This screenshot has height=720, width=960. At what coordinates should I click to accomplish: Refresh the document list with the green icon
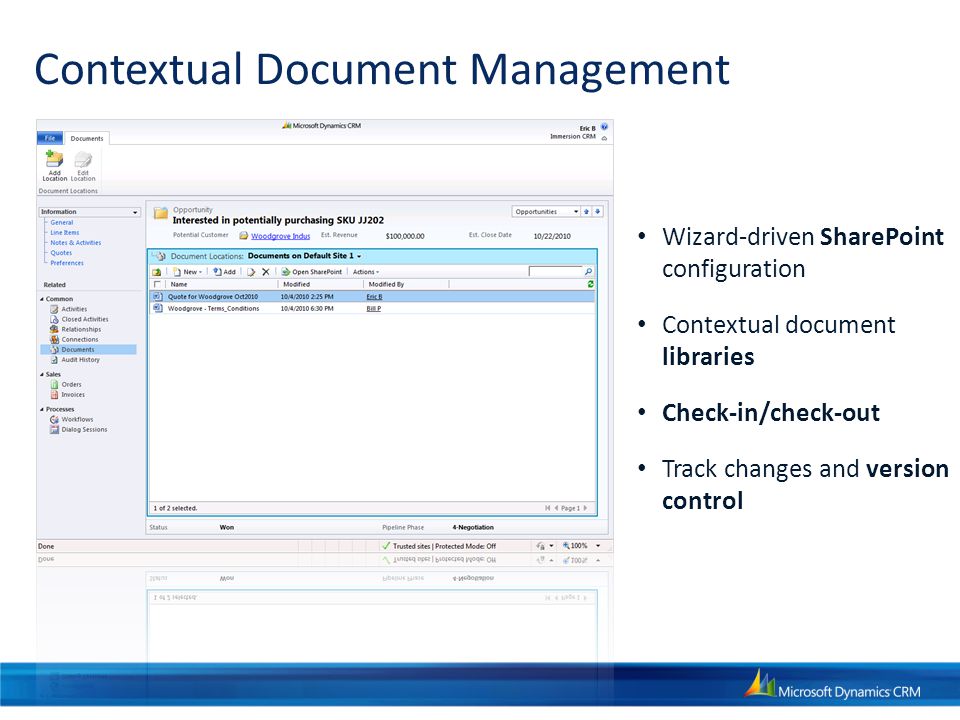tap(590, 284)
